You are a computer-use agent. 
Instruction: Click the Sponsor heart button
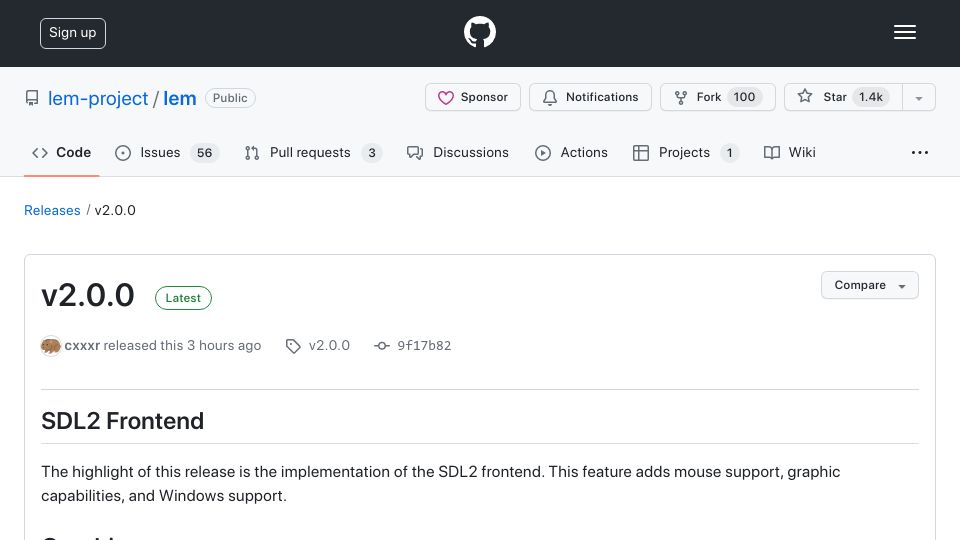(x=473, y=97)
